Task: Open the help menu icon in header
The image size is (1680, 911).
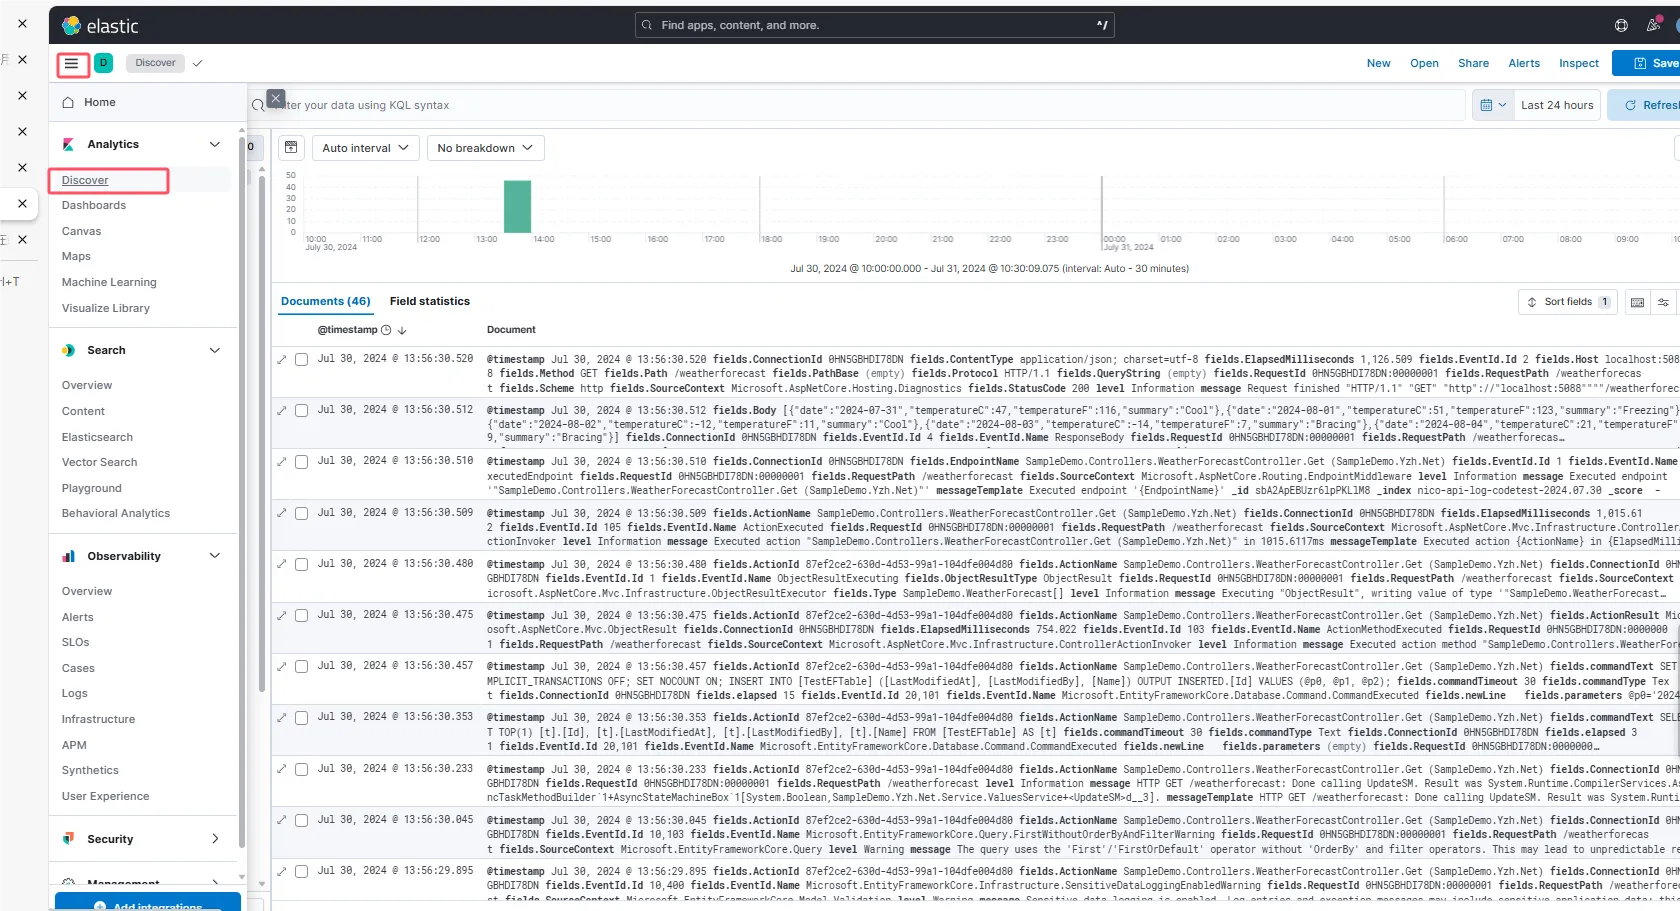Action: coord(1621,25)
